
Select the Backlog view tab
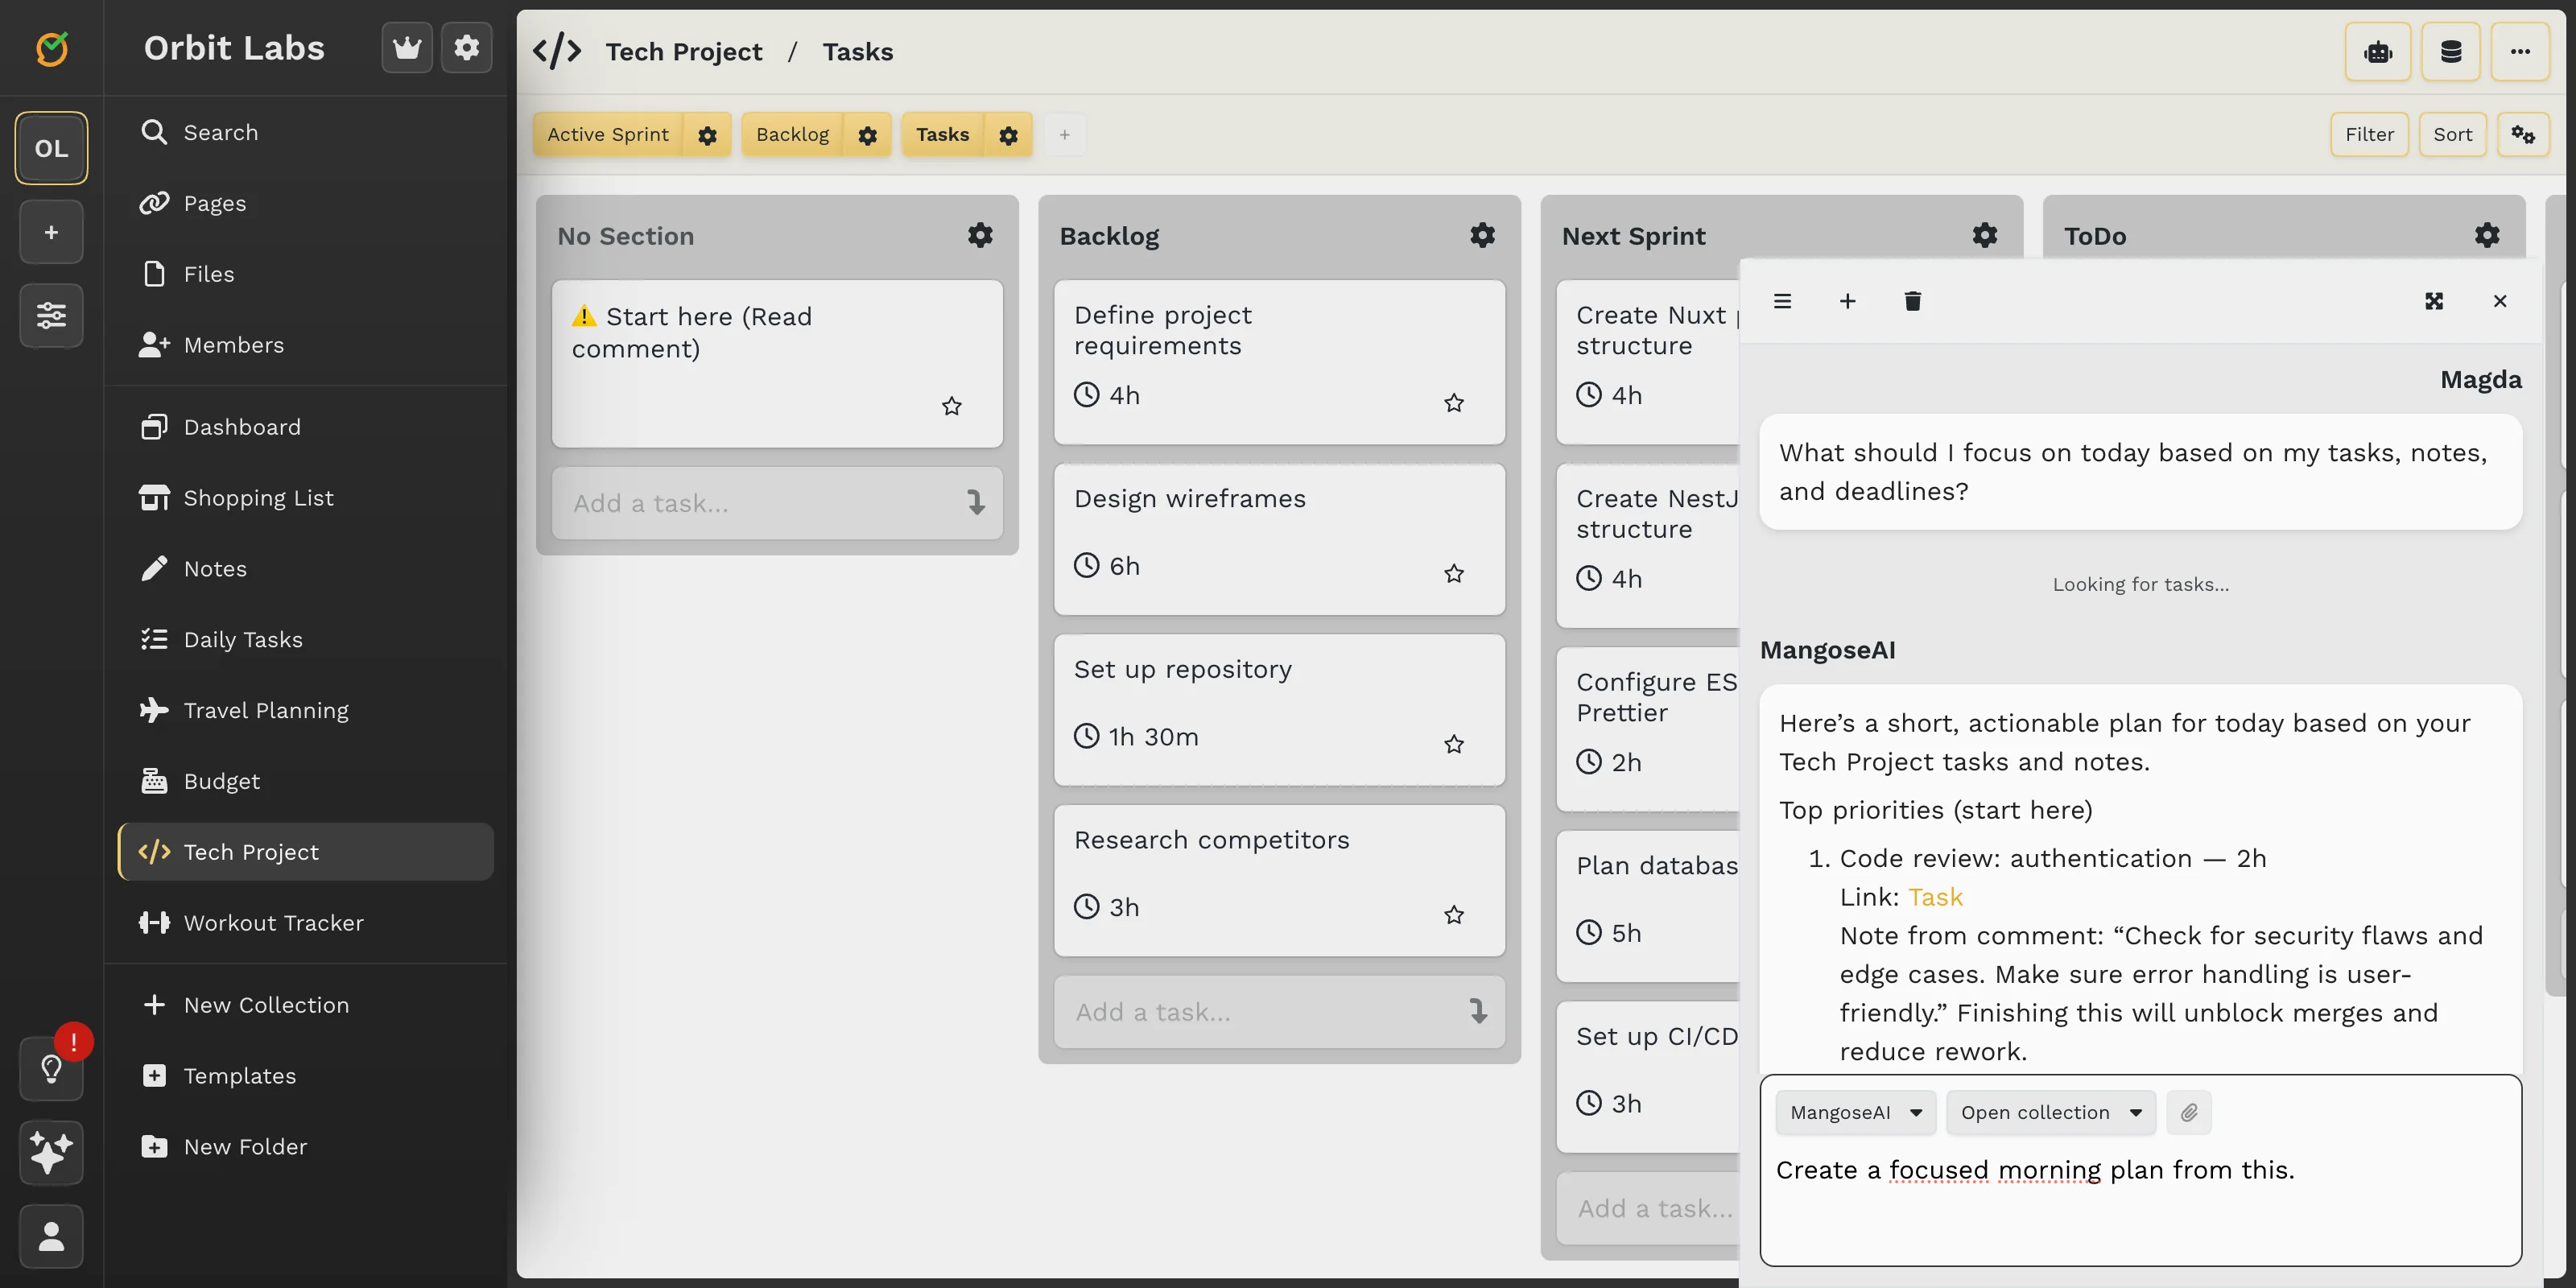tap(792, 134)
